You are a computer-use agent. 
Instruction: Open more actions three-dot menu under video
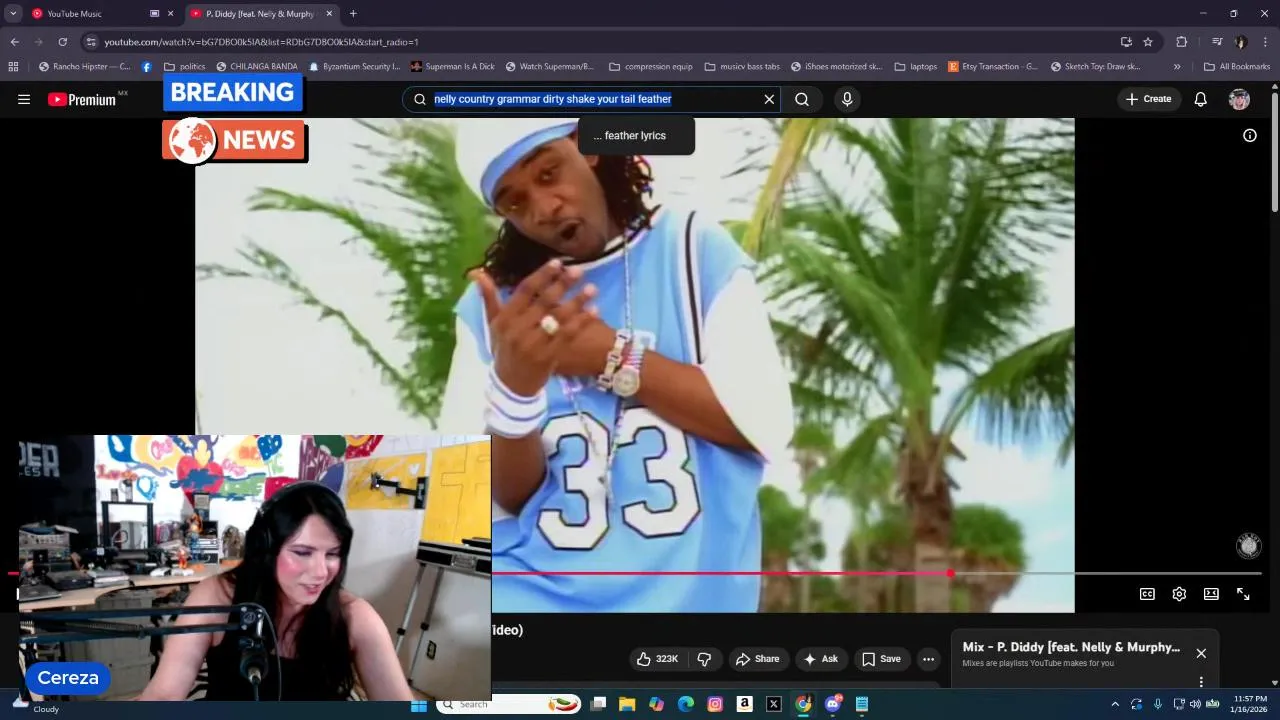[x=928, y=659]
